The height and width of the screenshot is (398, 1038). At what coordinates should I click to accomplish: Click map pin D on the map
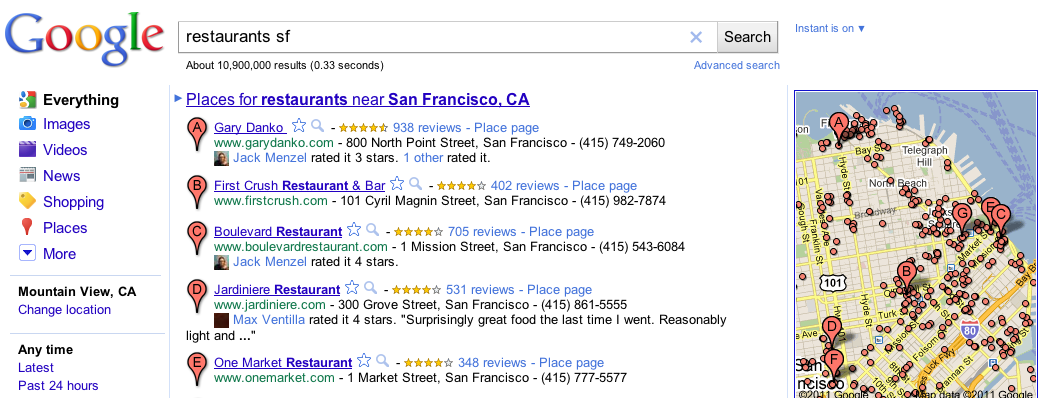coord(832,333)
